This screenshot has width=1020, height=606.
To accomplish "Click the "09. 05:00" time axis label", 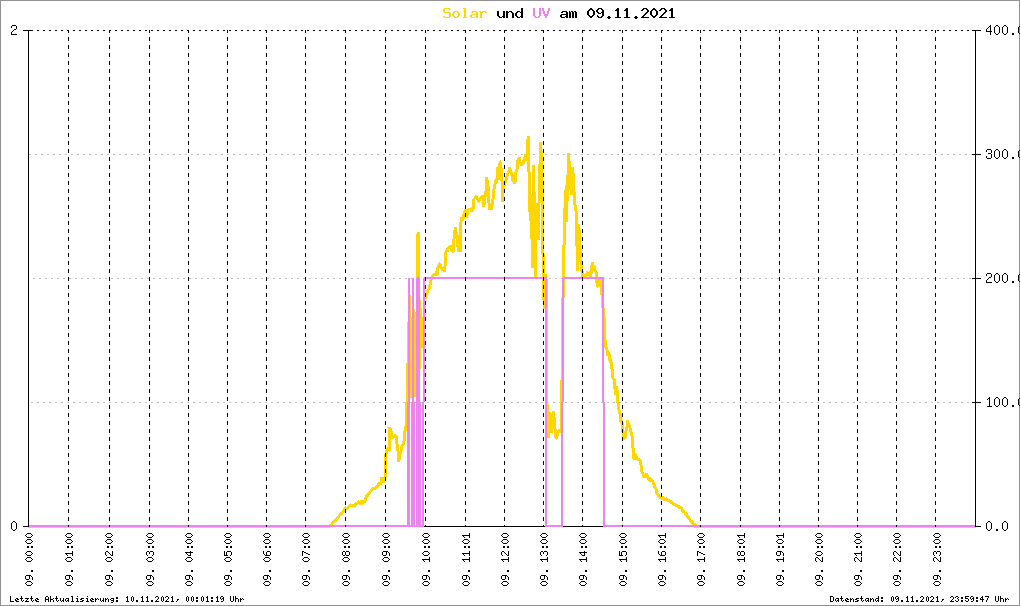I will (x=228, y=560).
